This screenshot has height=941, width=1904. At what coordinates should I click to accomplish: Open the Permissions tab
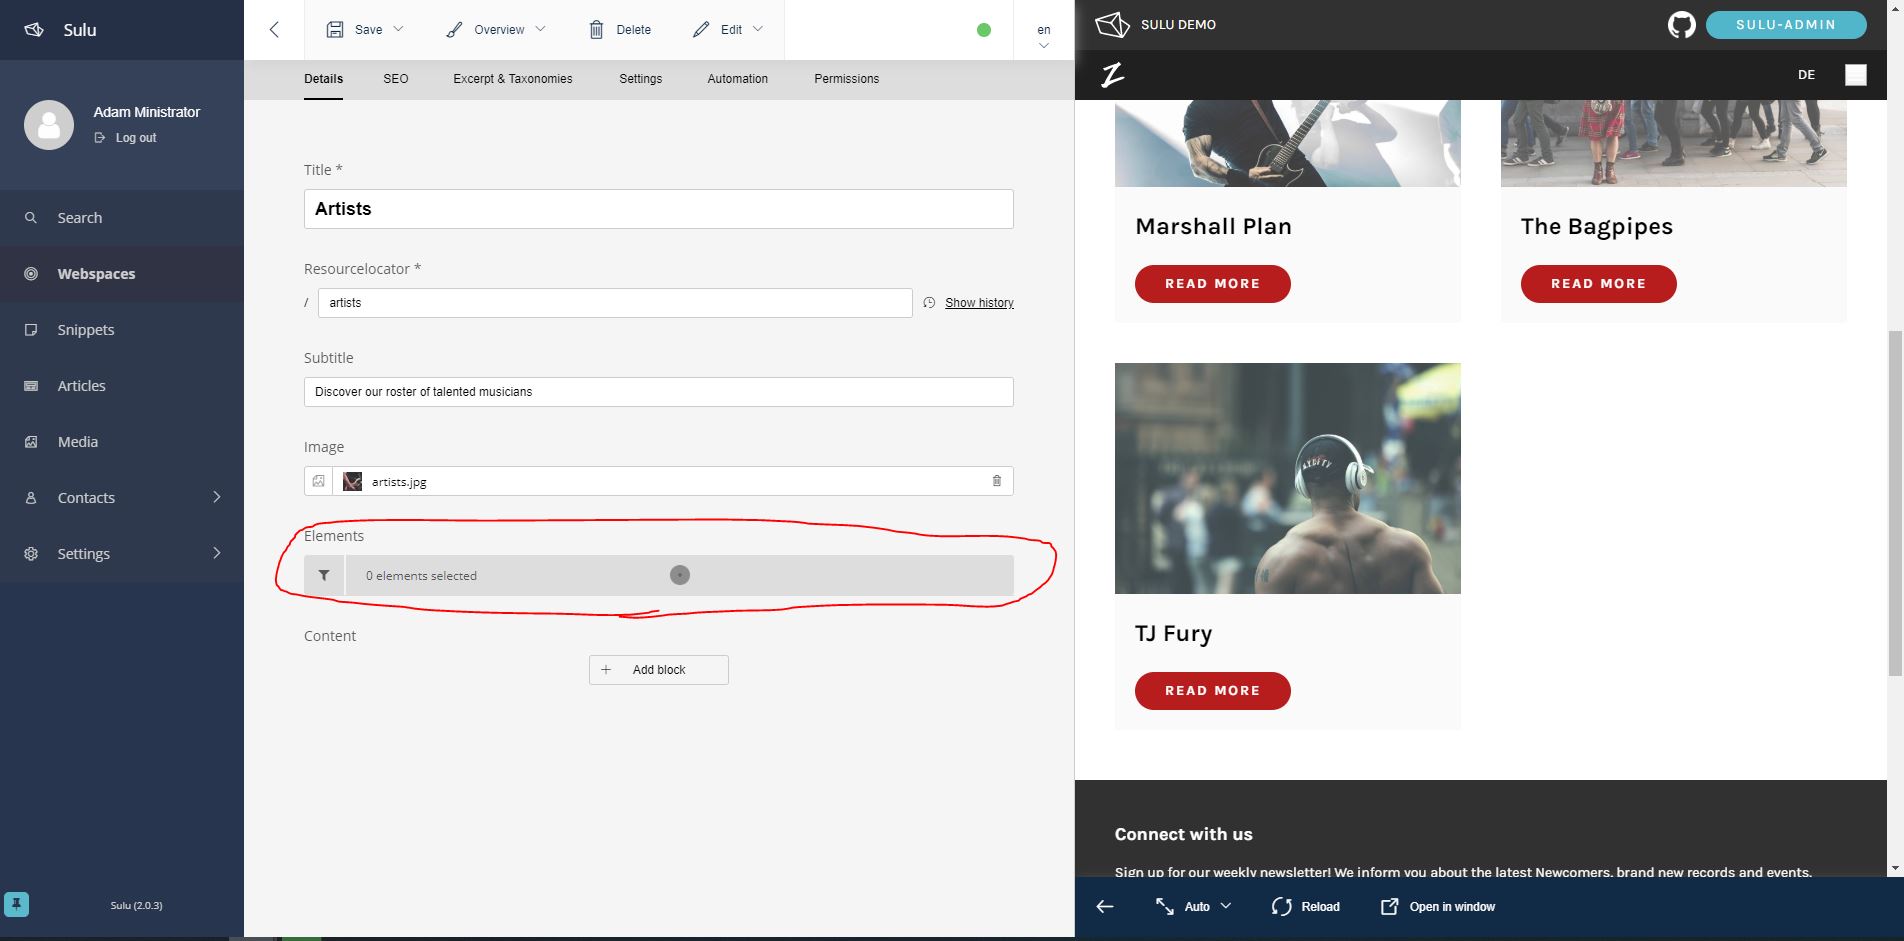(847, 79)
